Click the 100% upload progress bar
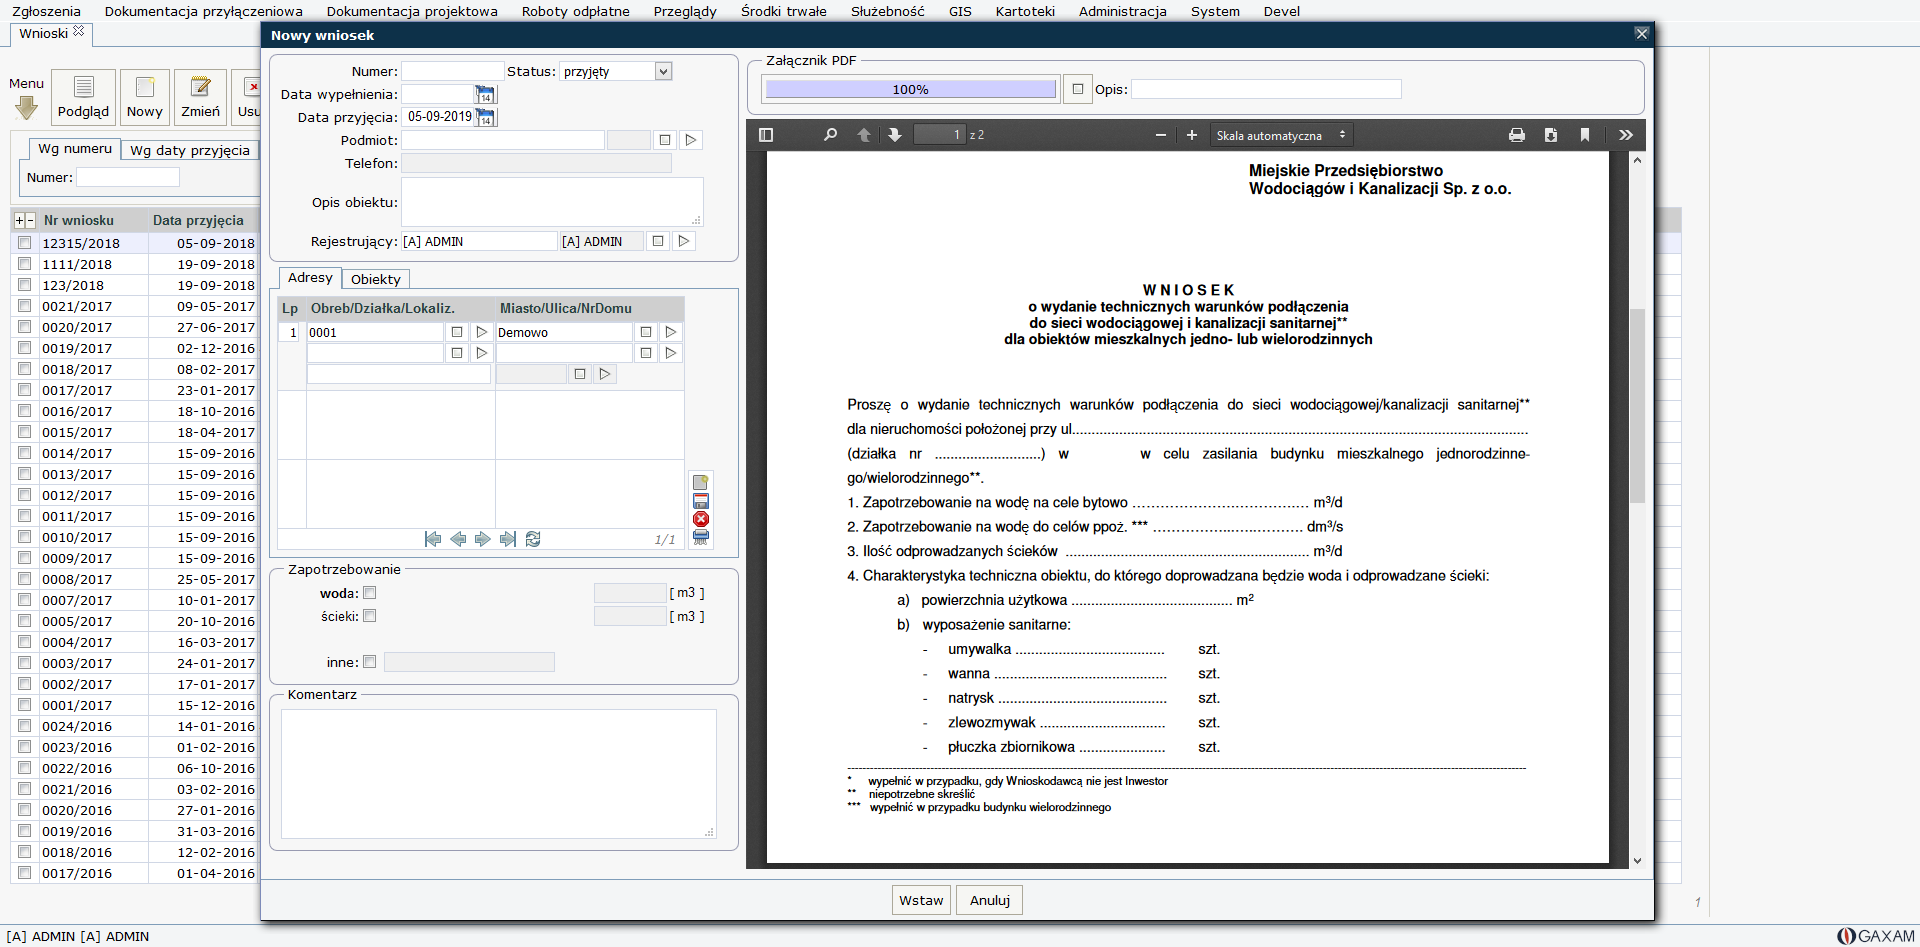The image size is (1920, 947). pos(910,89)
